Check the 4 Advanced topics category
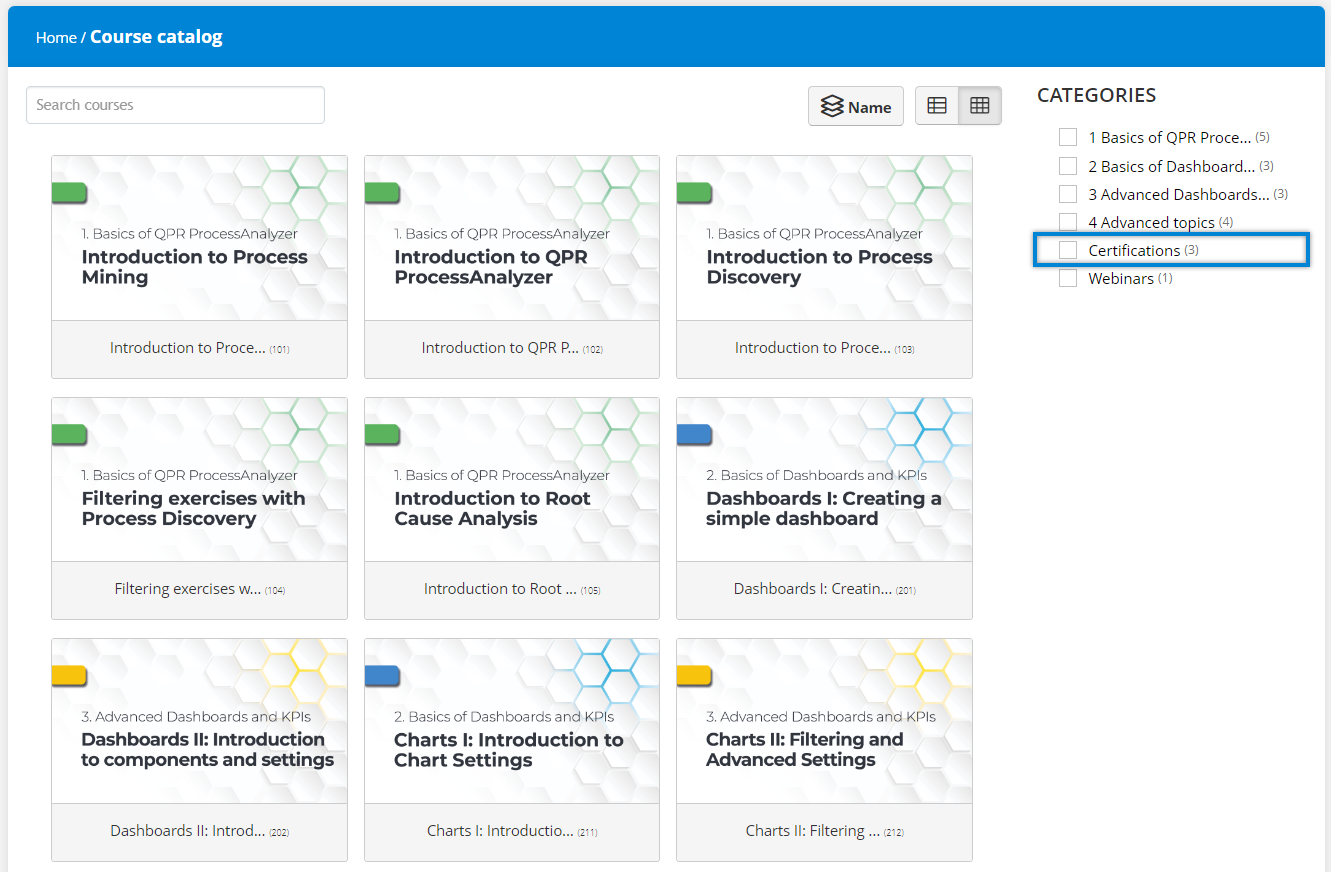 click(x=1068, y=222)
